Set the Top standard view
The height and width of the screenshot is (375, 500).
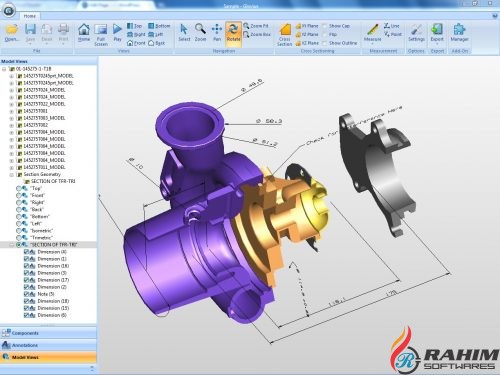(134, 26)
